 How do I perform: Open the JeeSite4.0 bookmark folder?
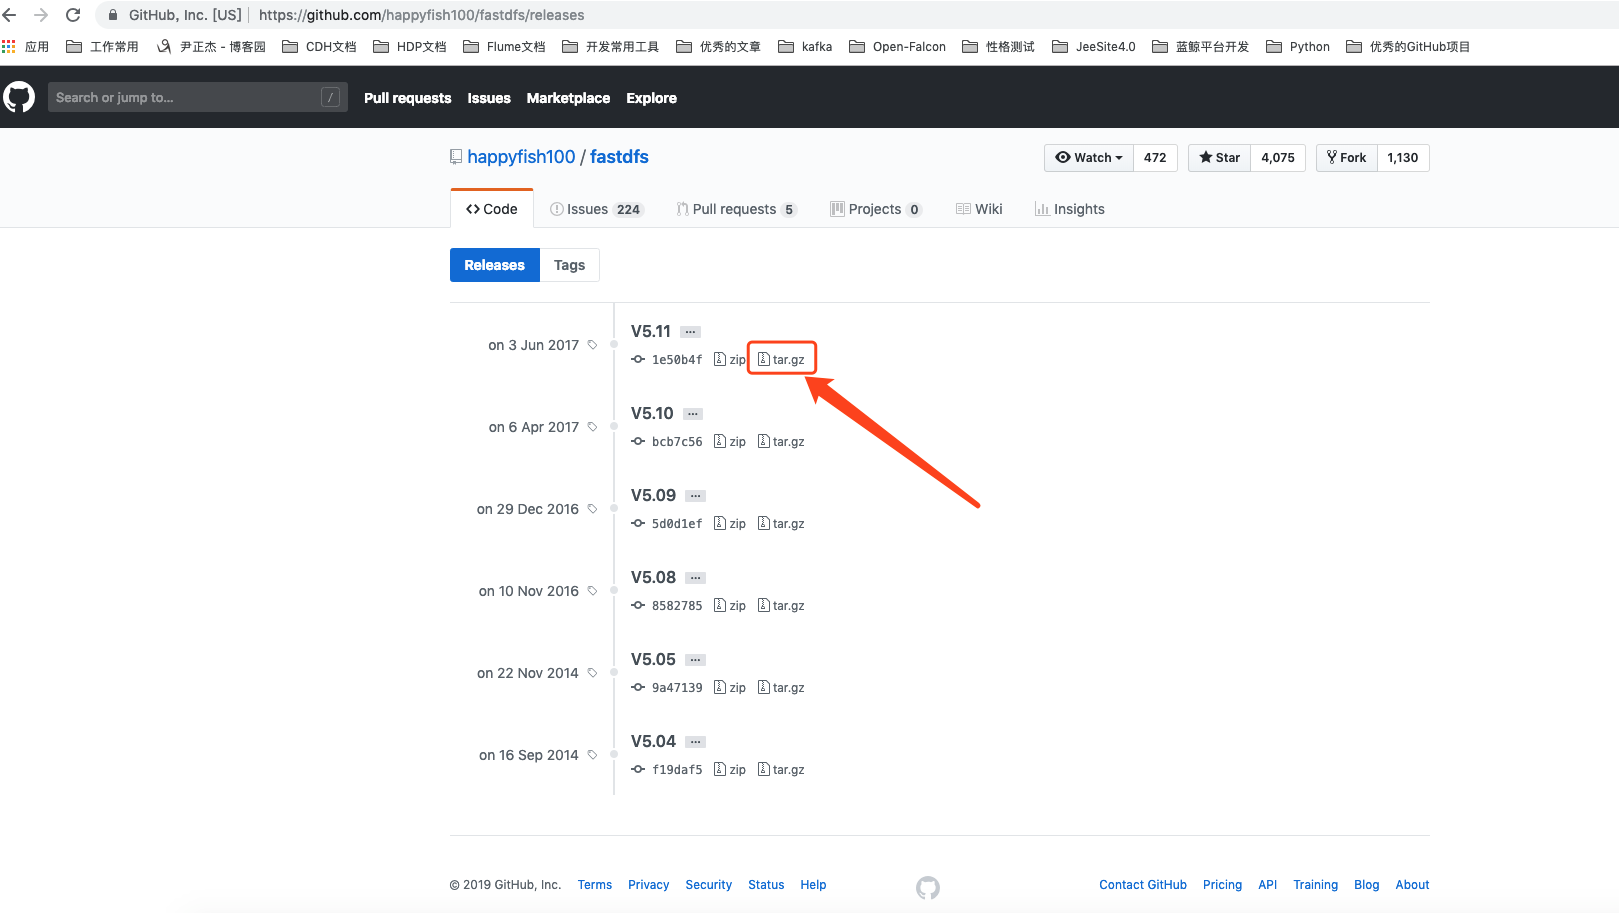click(1094, 47)
